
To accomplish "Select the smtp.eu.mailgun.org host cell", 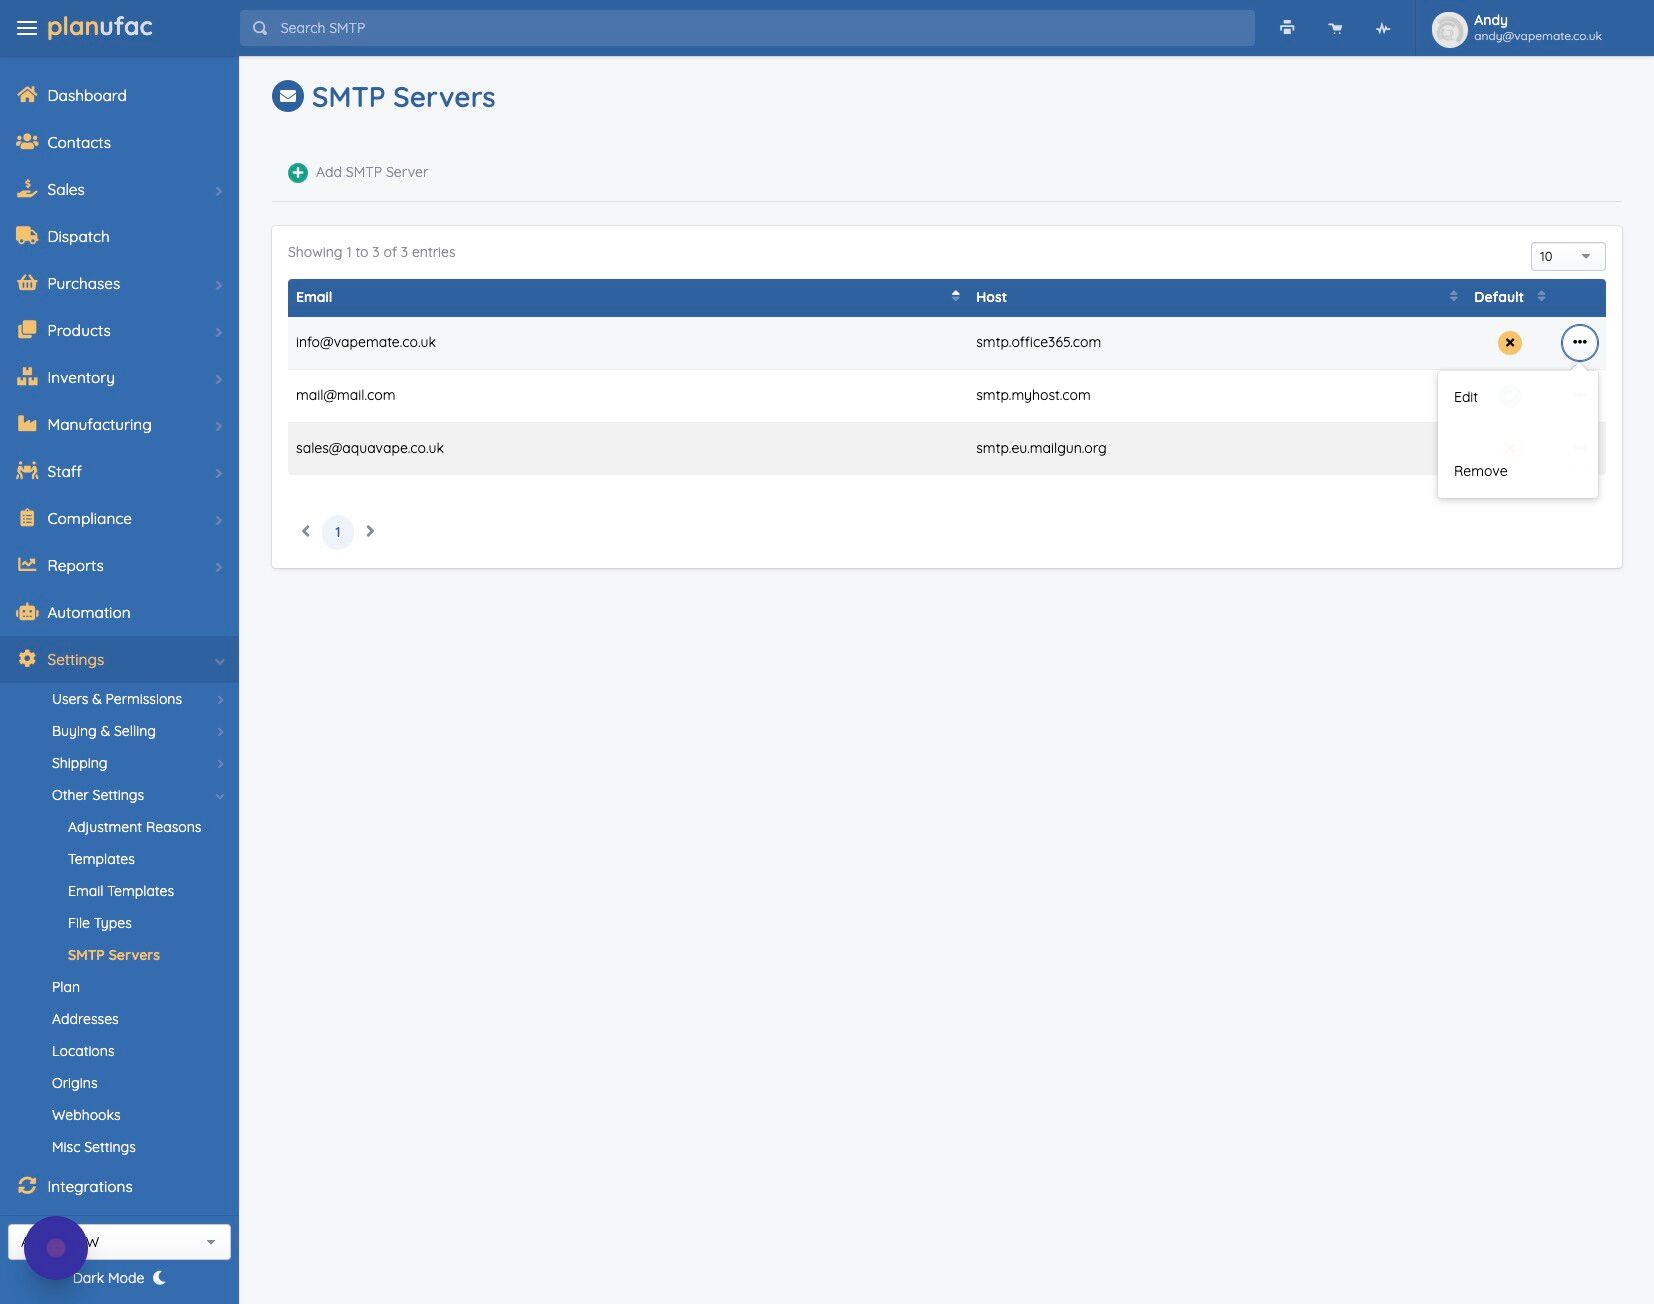I will (x=1041, y=448).
